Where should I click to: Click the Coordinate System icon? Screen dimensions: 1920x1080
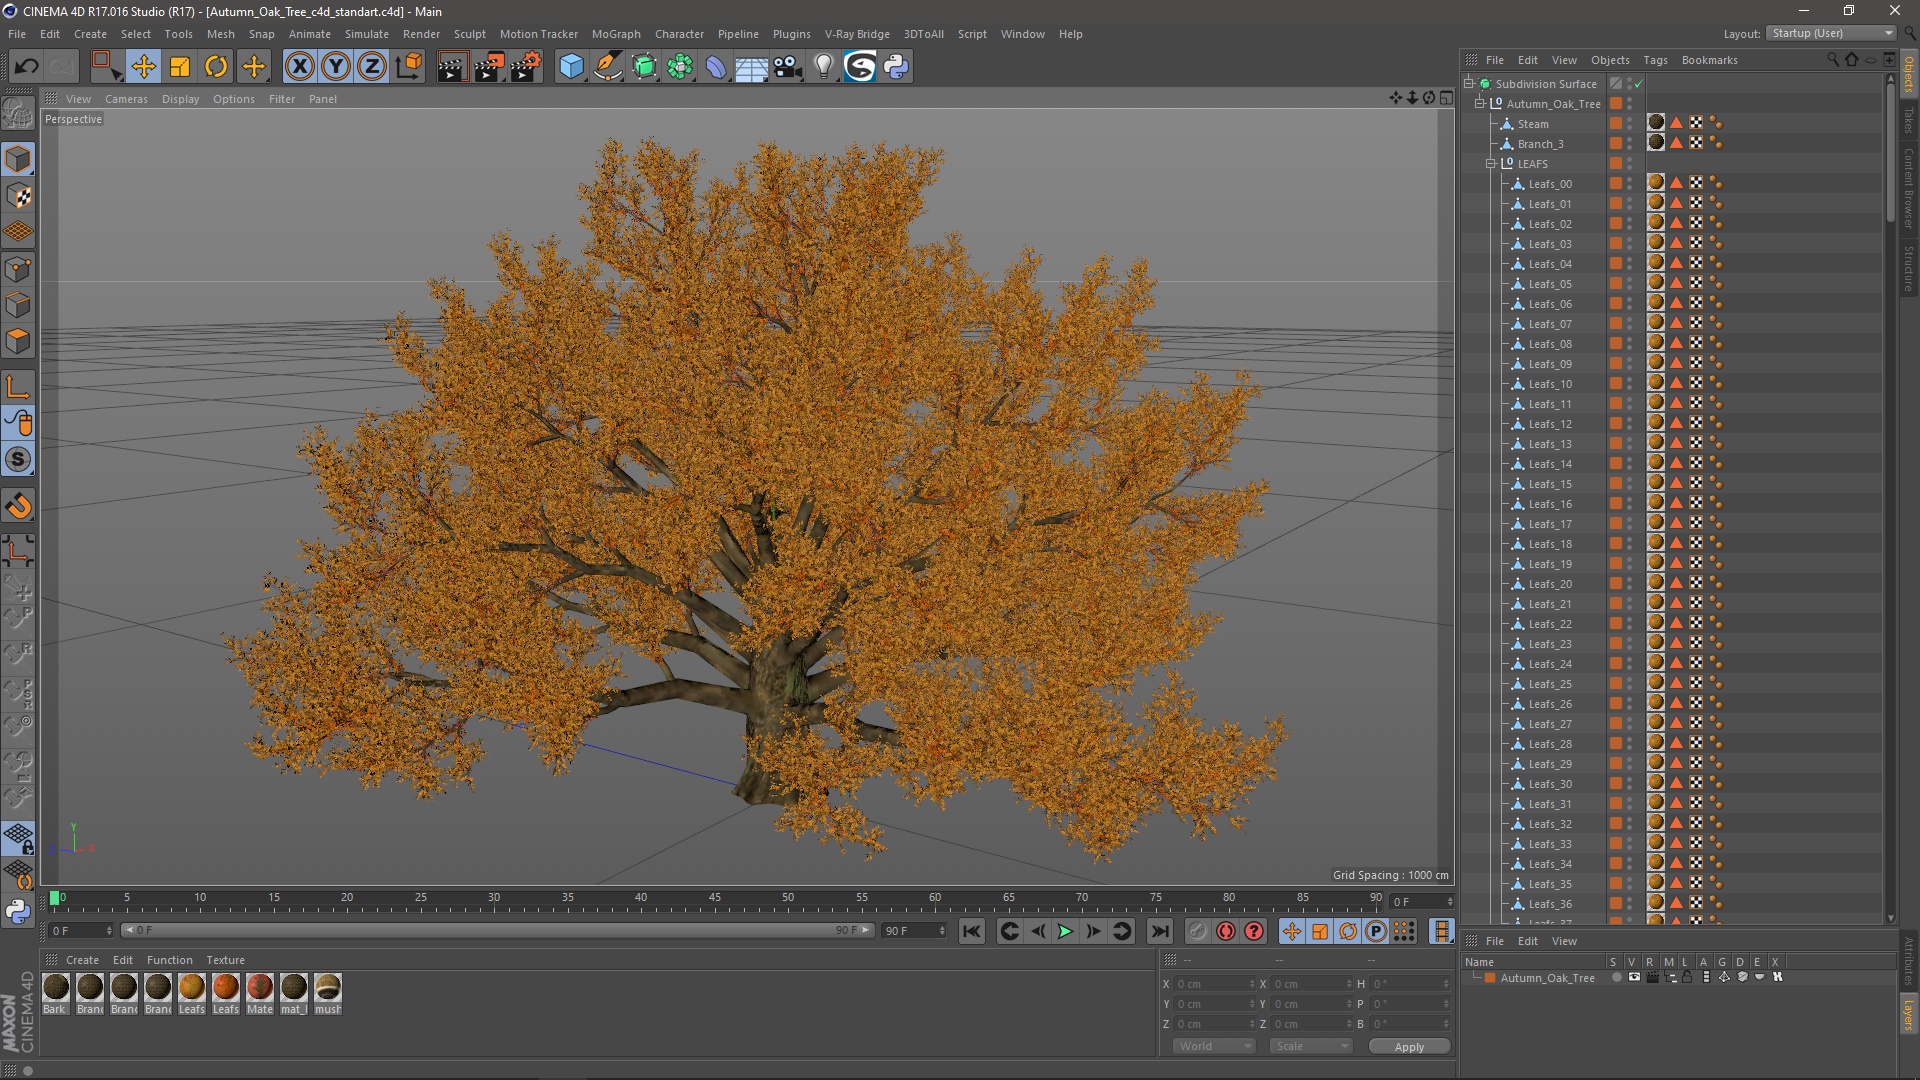point(409,67)
